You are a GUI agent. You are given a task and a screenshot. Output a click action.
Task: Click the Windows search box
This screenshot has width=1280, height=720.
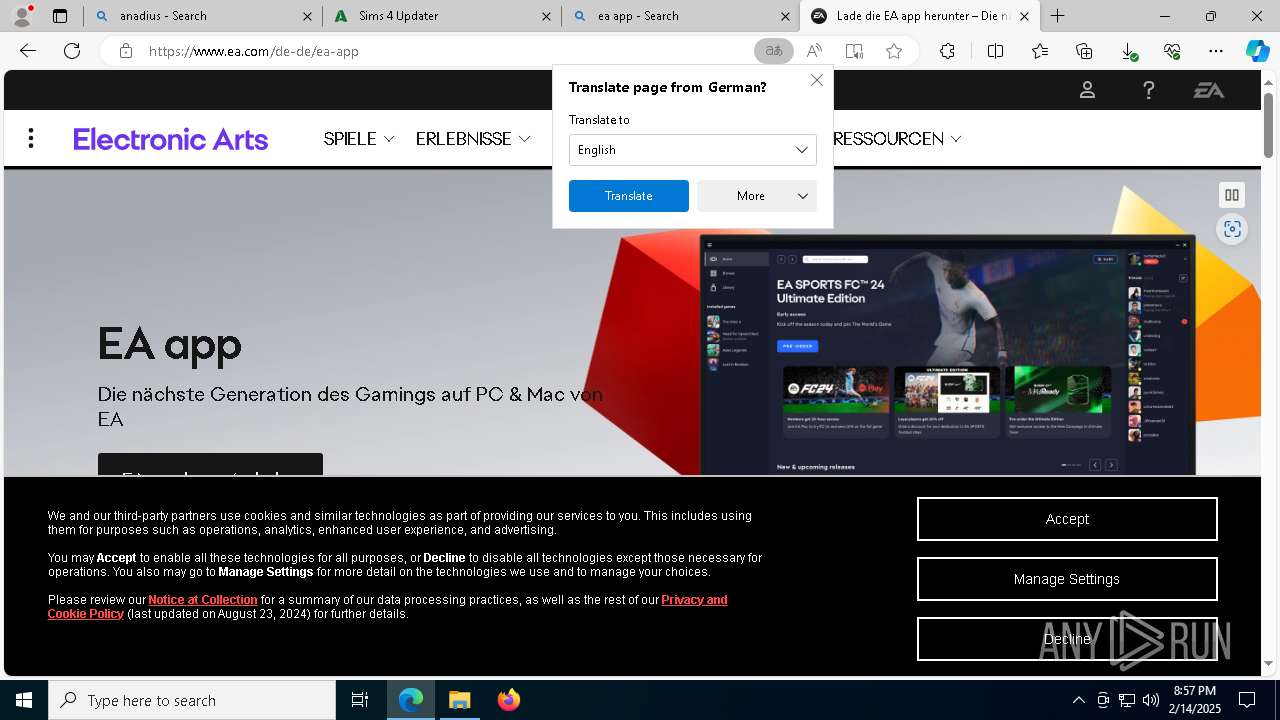192,700
